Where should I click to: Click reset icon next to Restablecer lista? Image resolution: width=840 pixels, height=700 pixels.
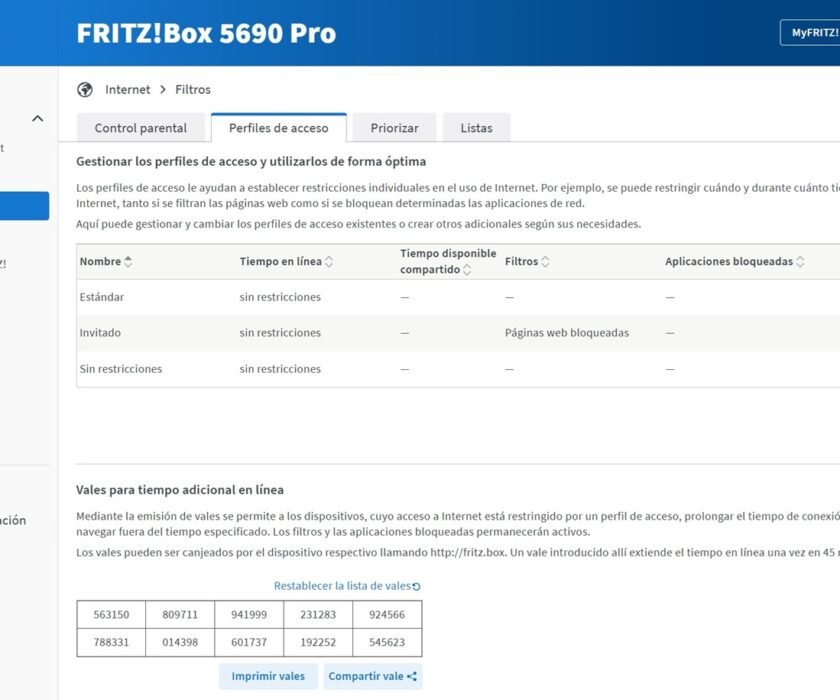click(417, 587)
